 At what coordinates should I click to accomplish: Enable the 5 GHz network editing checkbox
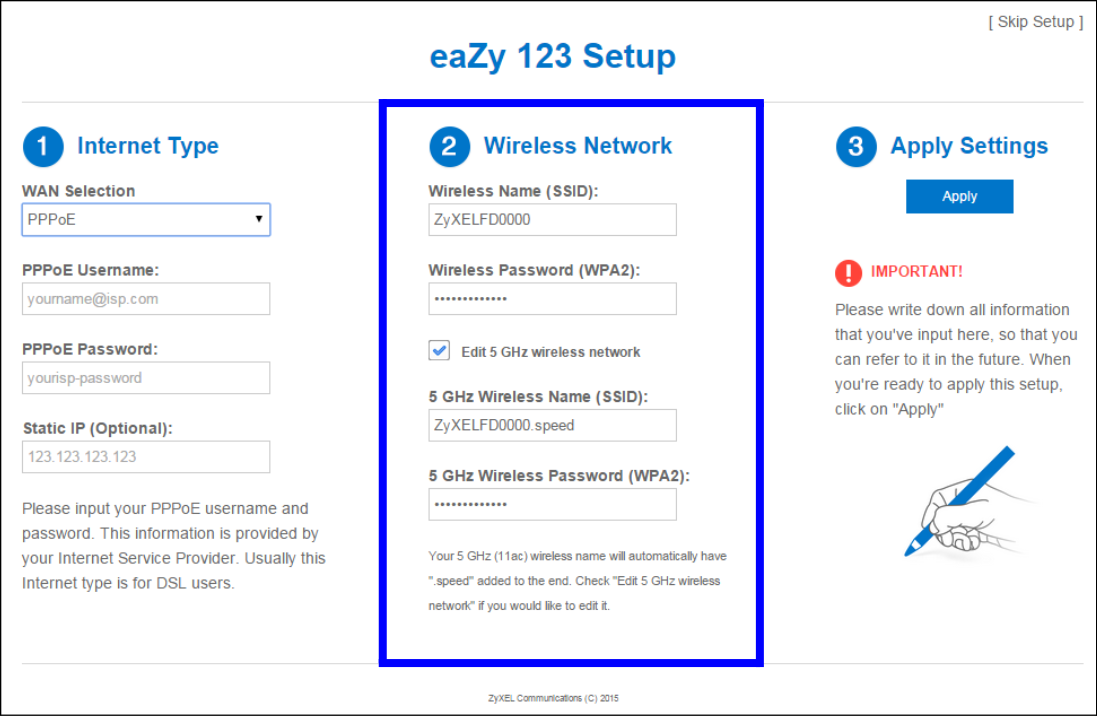(437, 351)
